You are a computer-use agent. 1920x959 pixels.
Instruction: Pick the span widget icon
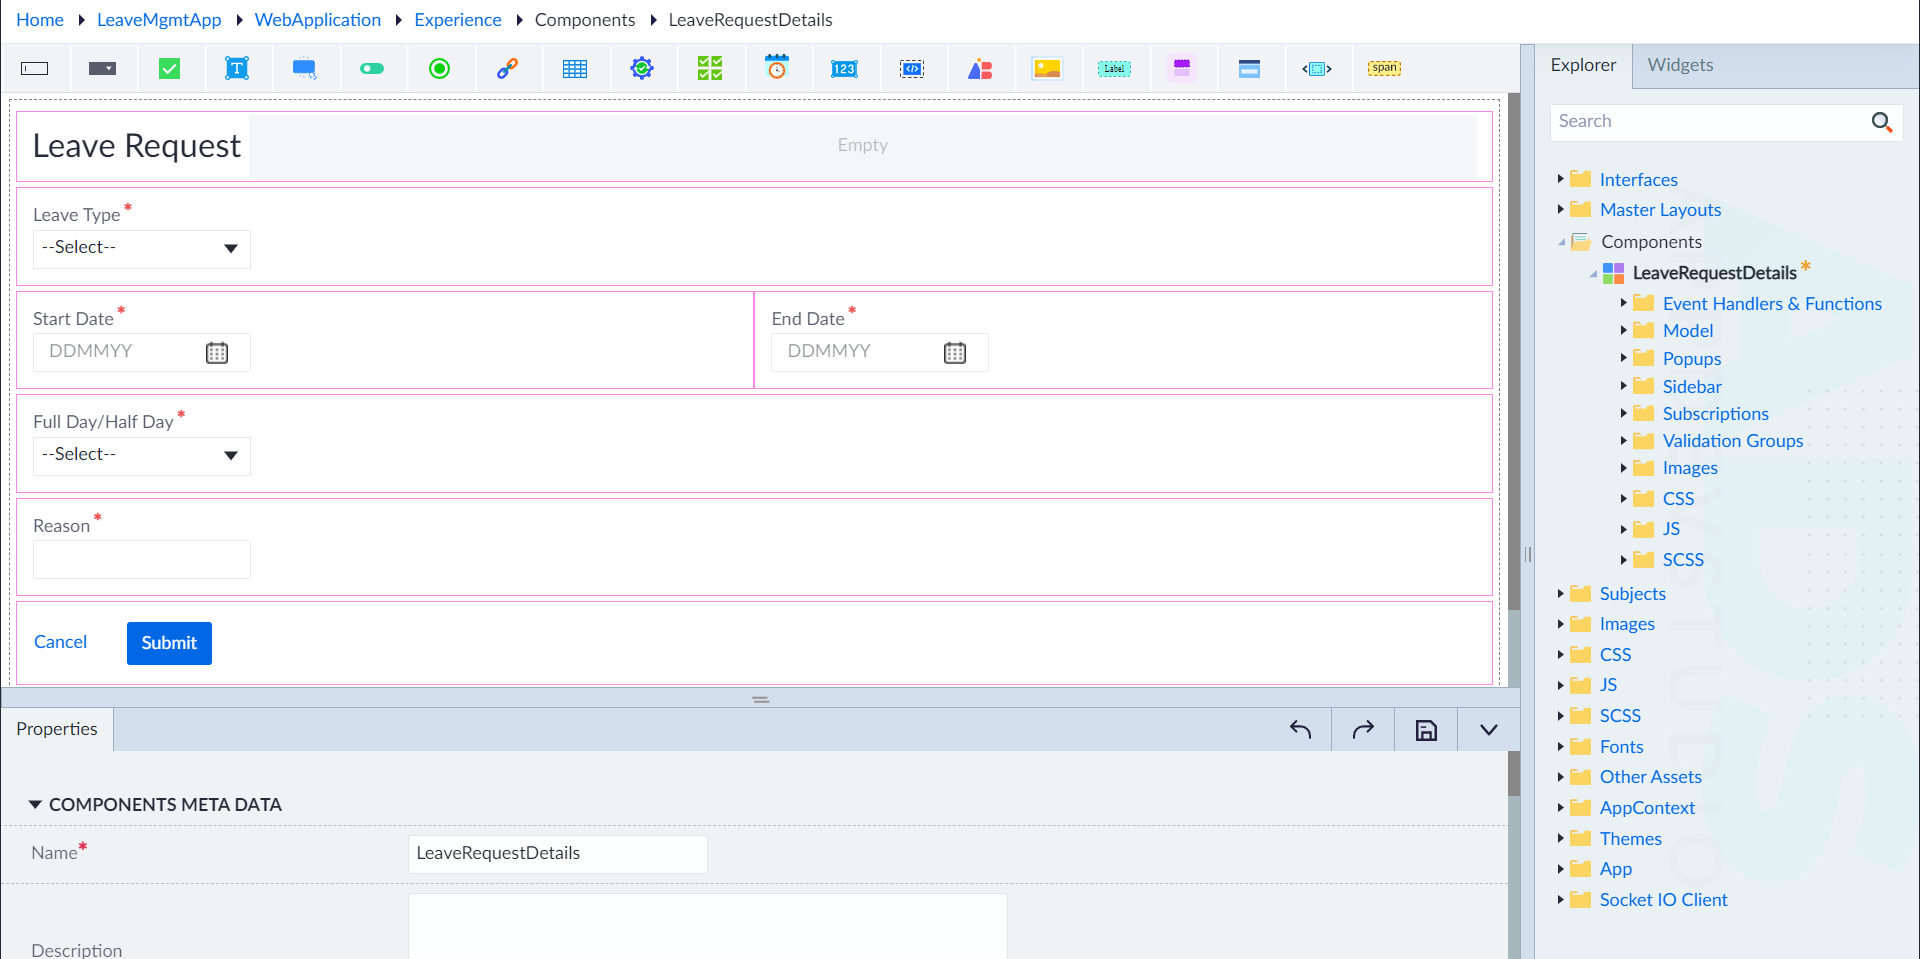click(x=1384, y=68)
